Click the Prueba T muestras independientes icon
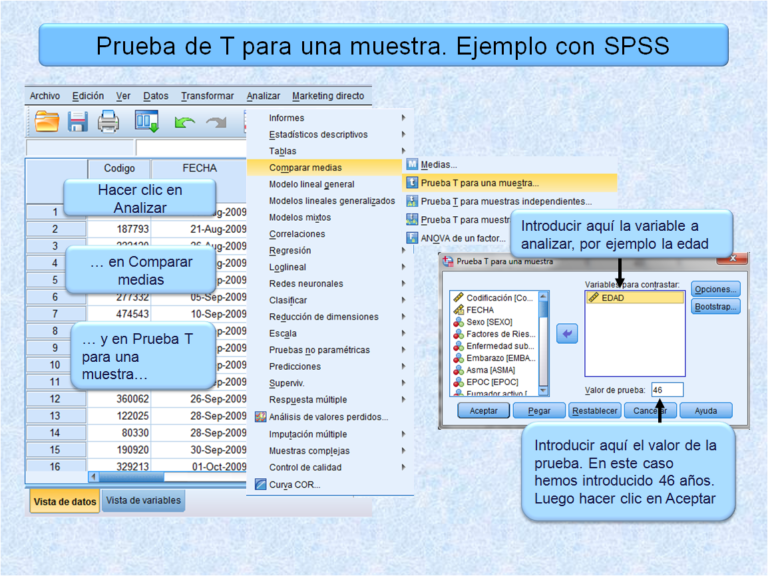The width and height of the screenshot is (768, 576). click(412, 201)
